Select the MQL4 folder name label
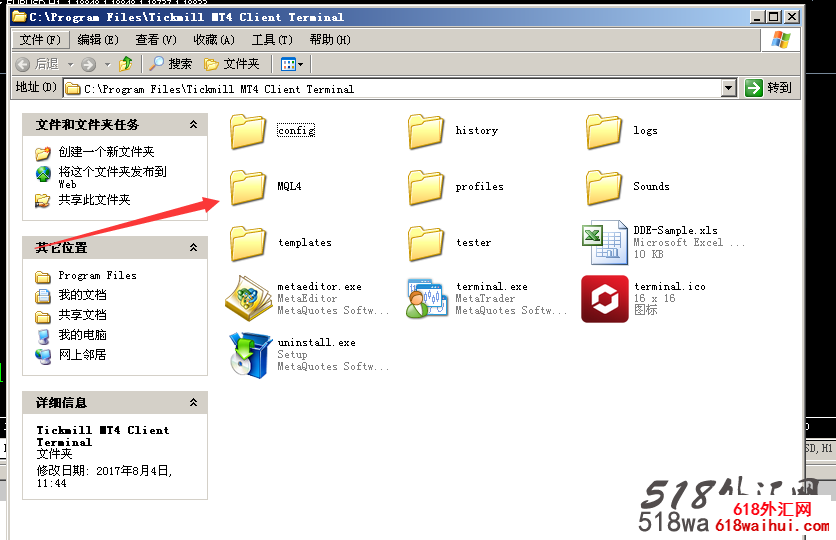836x540 pixels. pyautogui.click(x=289, y=187)
